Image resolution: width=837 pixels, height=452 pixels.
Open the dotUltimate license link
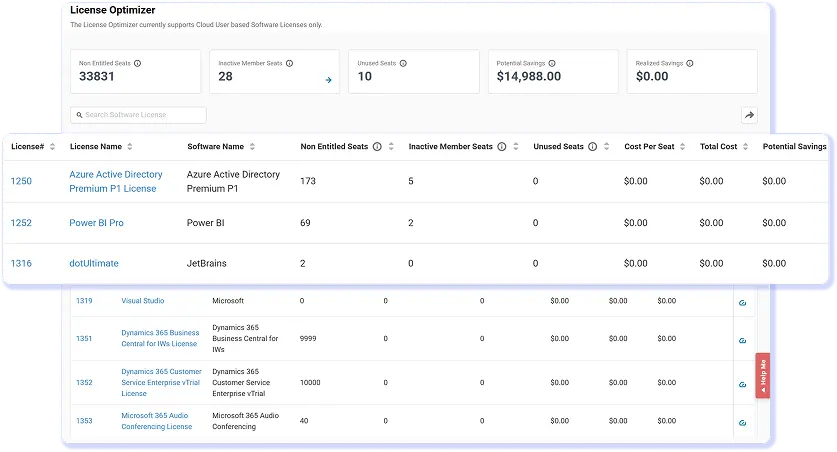point(94,264)
